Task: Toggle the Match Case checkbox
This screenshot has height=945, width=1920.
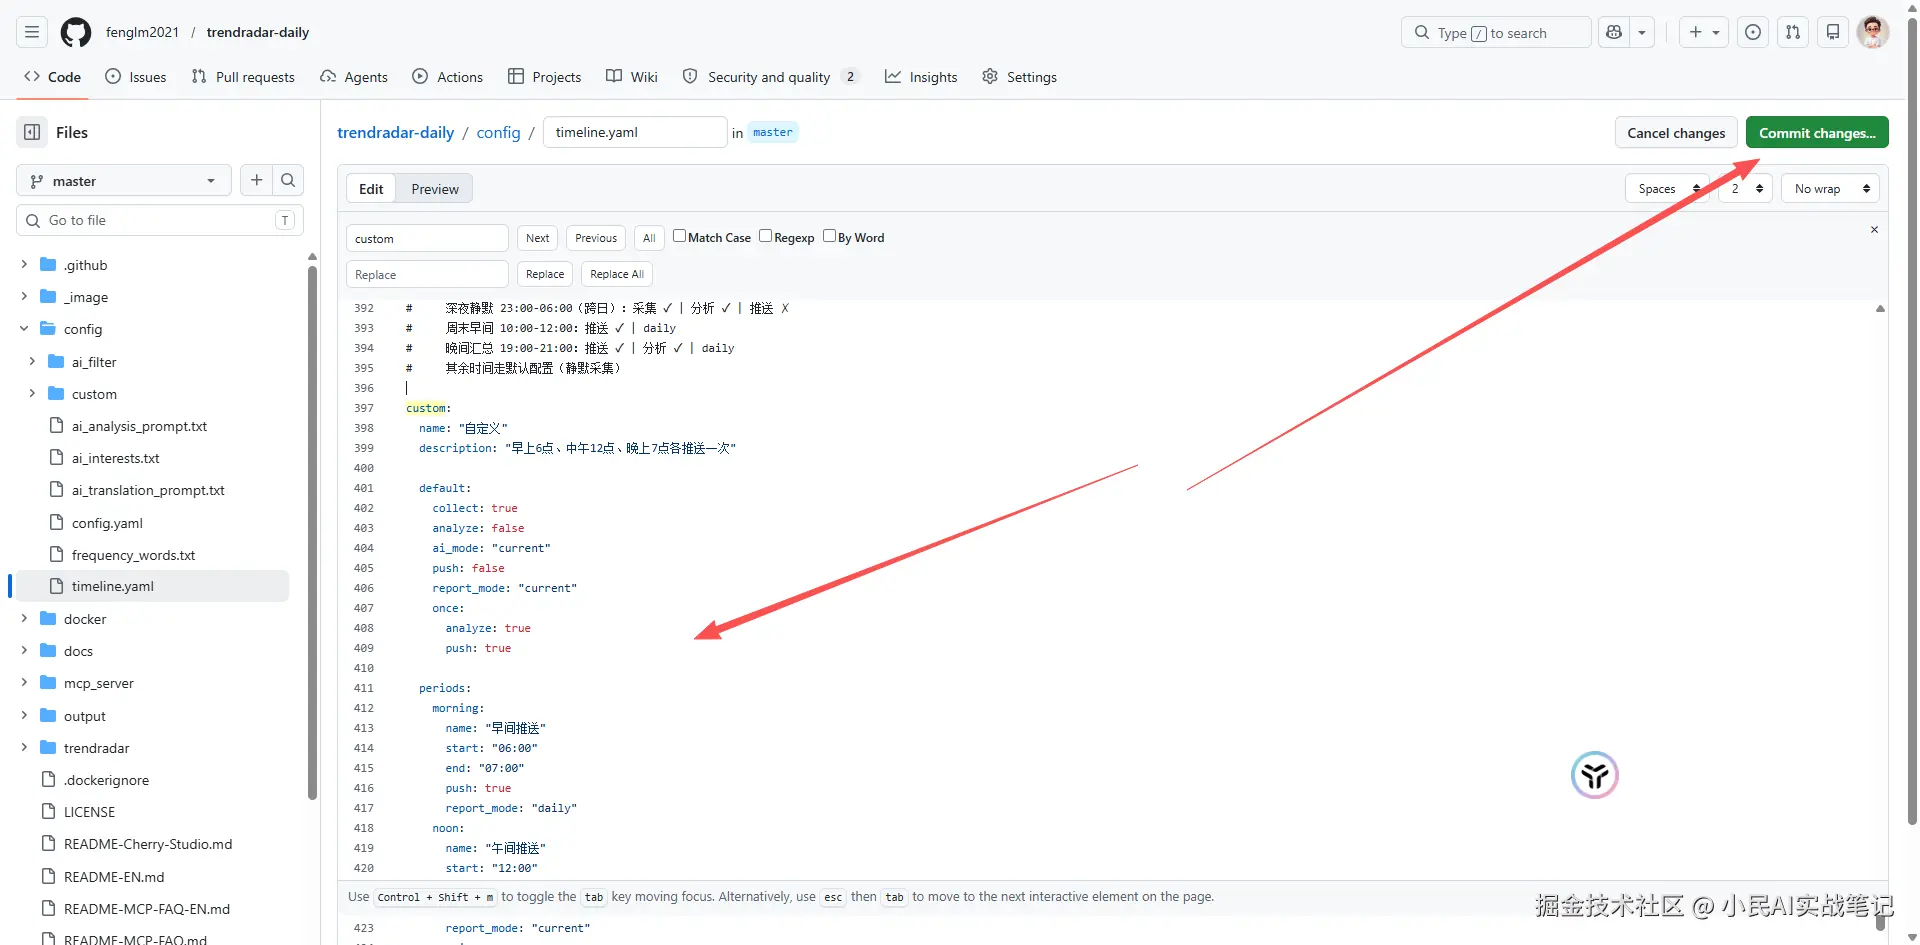Action: point(679,236)
